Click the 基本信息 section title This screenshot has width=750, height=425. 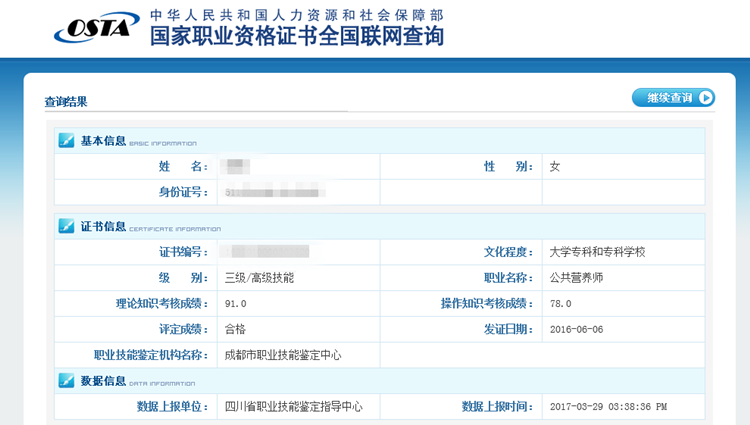(103, 141)
